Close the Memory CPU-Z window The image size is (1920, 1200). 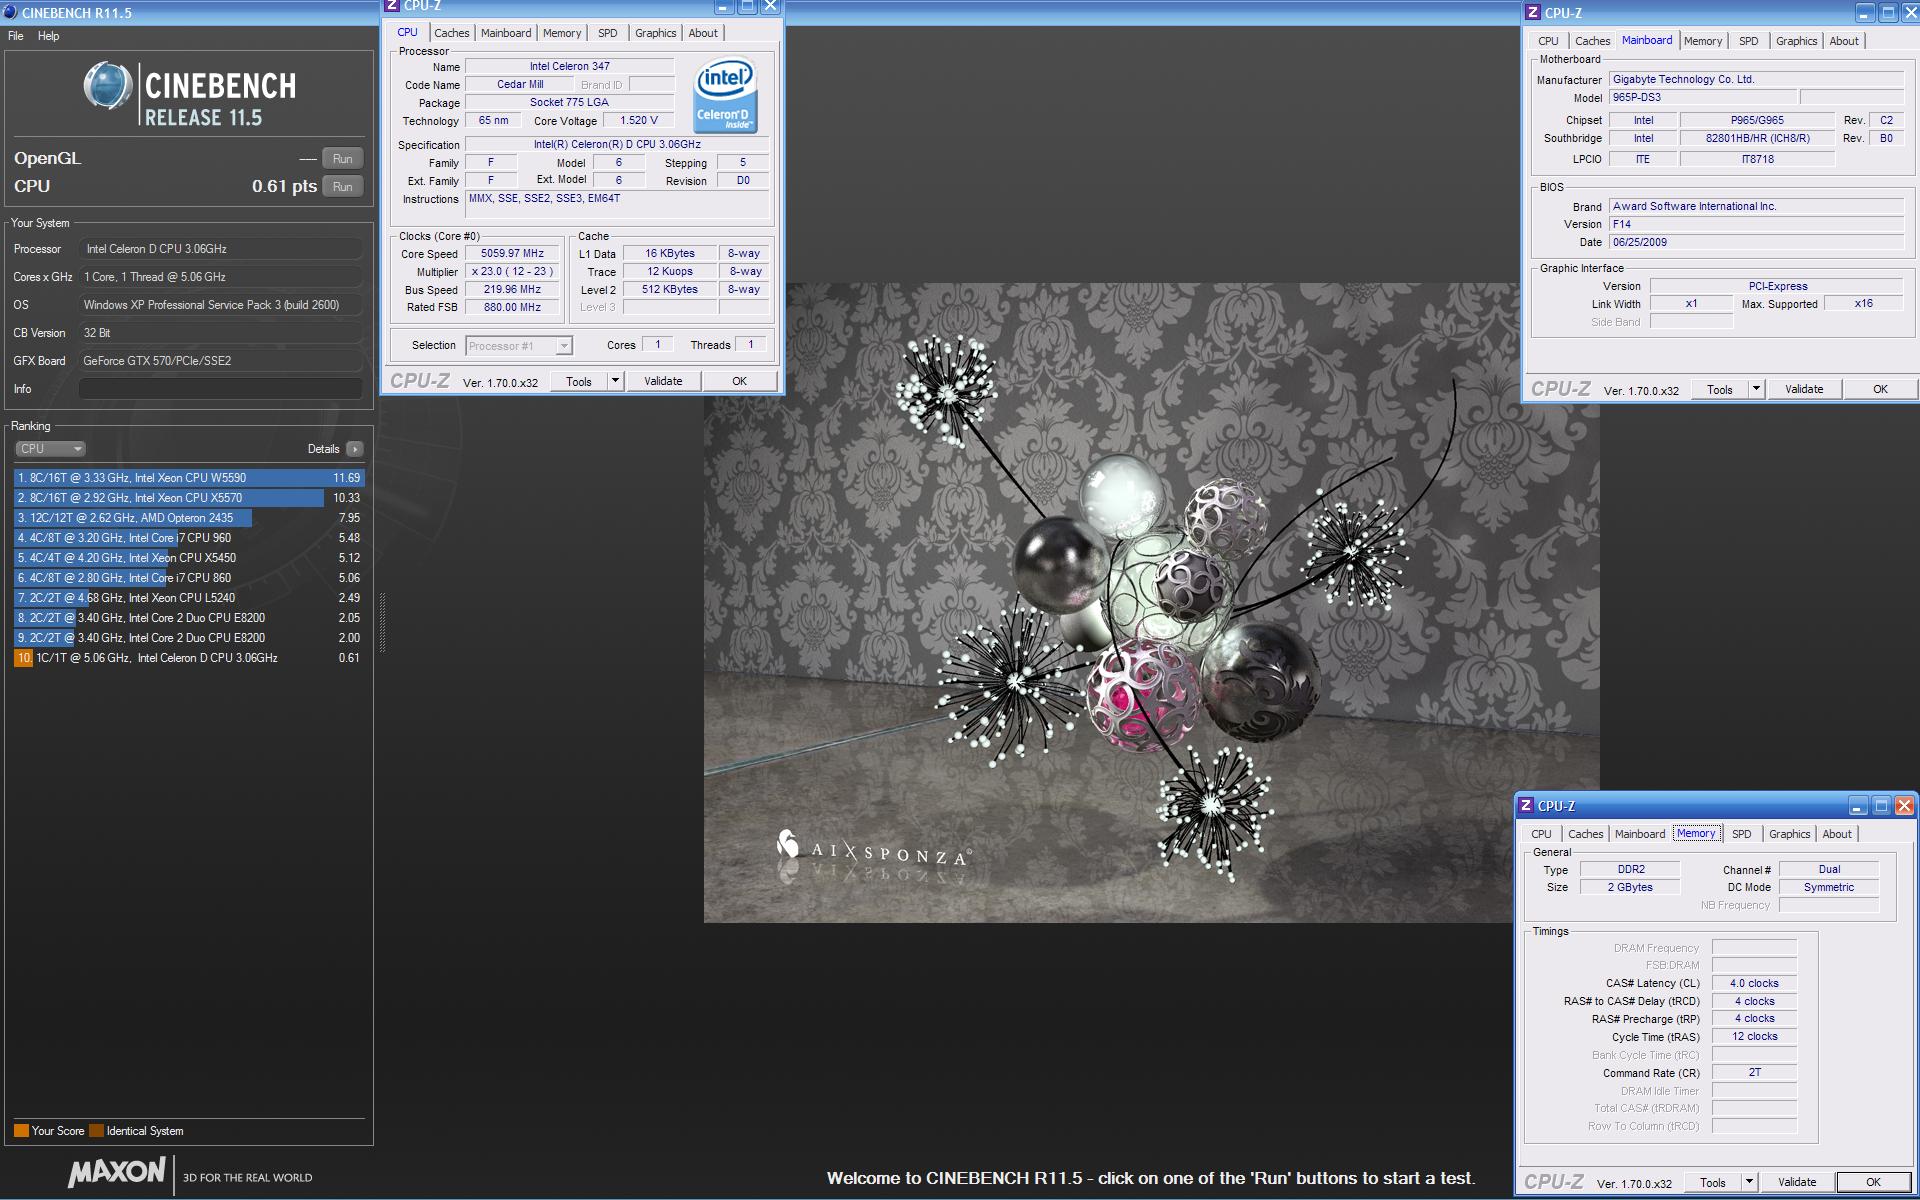tap(1904, 806)
